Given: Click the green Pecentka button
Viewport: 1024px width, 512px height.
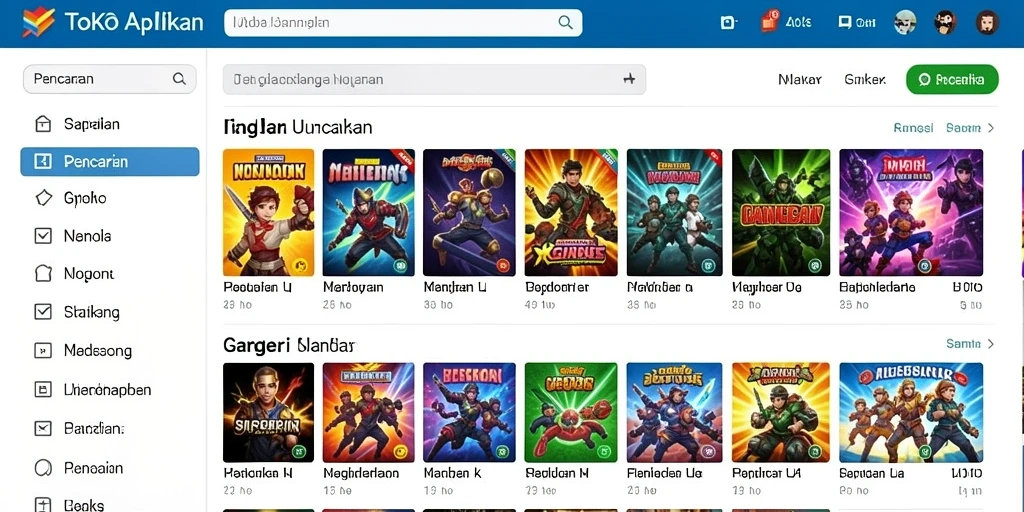Looking at the screenshot, I should 952,80.
